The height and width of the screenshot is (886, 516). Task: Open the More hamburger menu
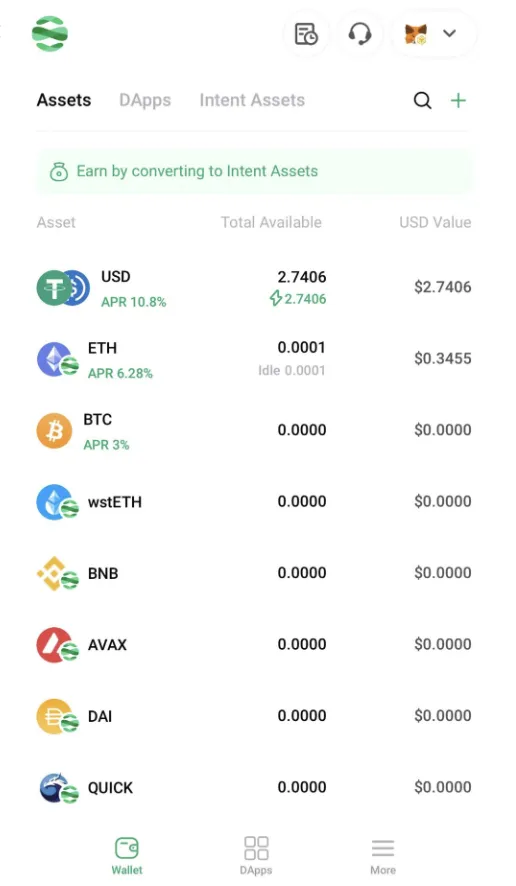[383, 855]
